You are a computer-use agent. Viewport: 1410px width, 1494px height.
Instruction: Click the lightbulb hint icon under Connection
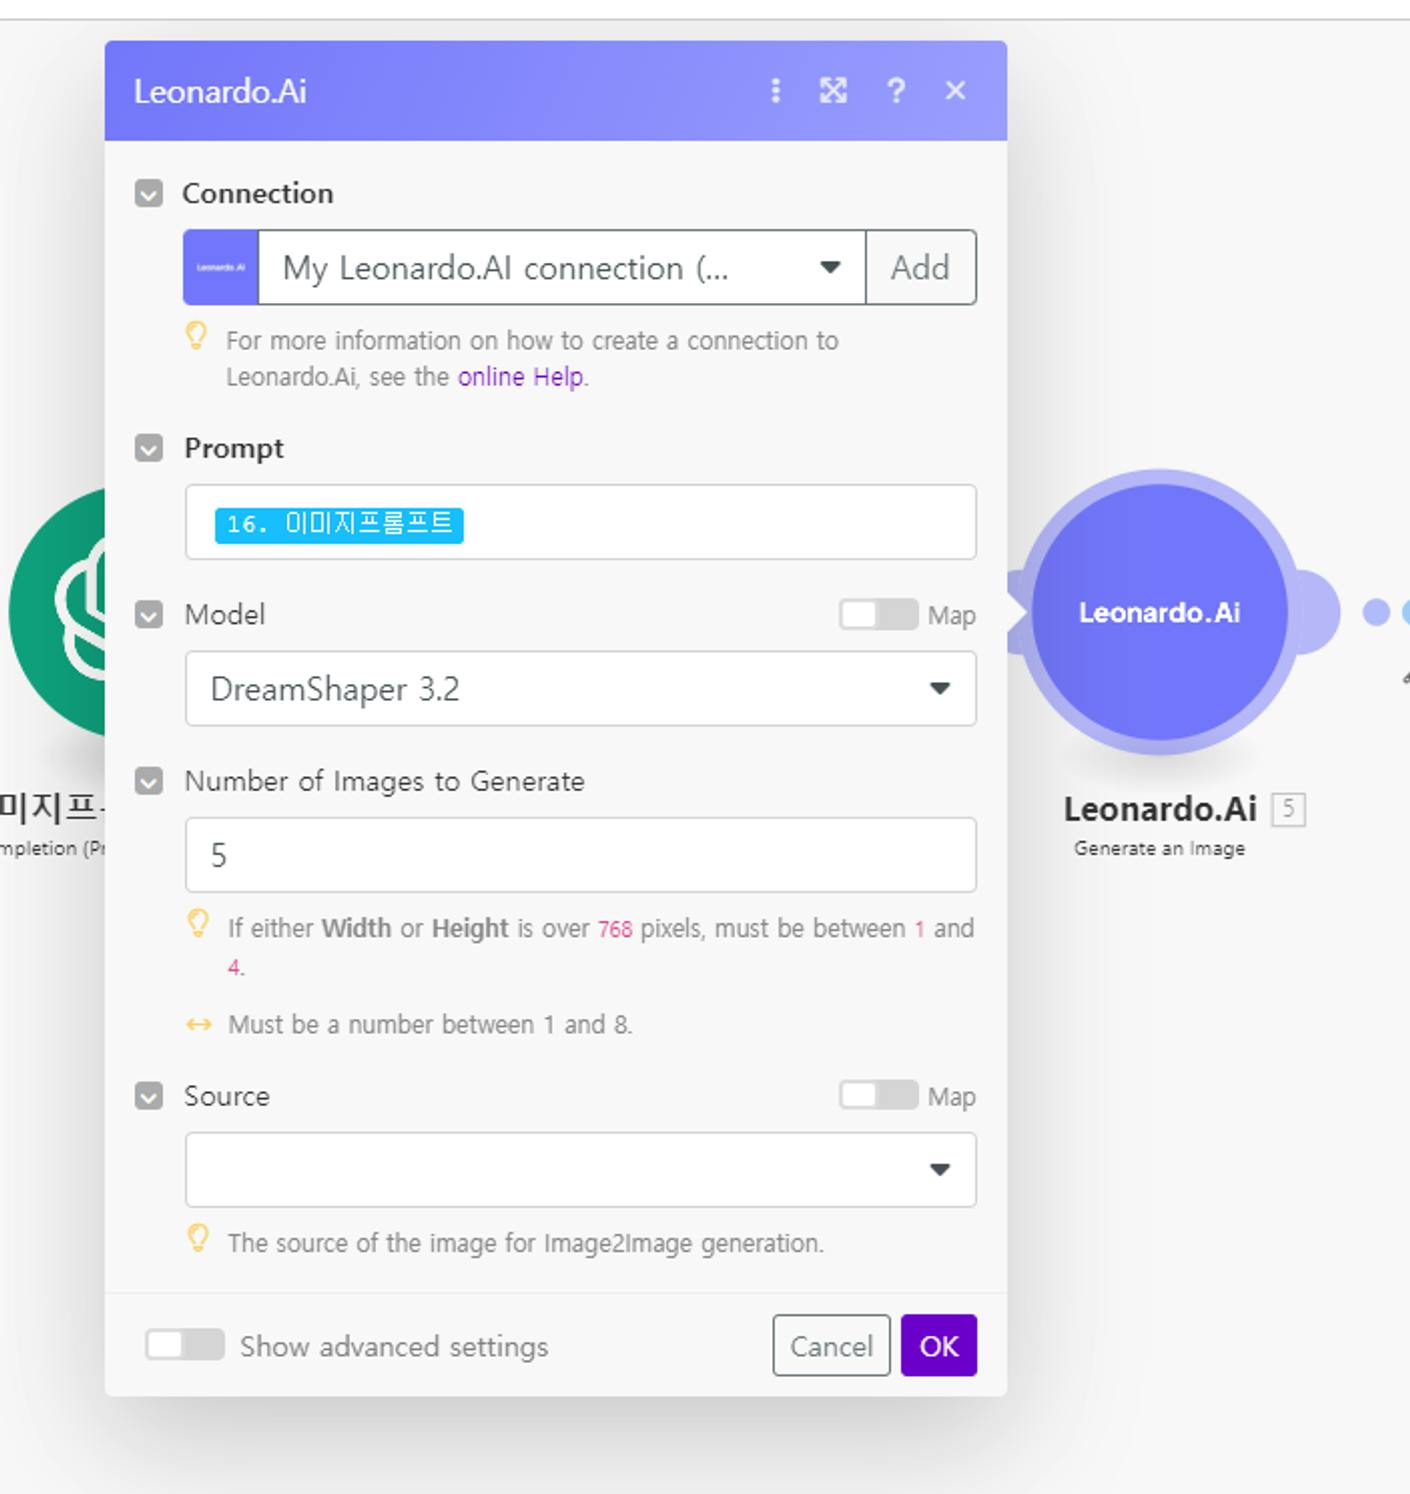(197, 336)
